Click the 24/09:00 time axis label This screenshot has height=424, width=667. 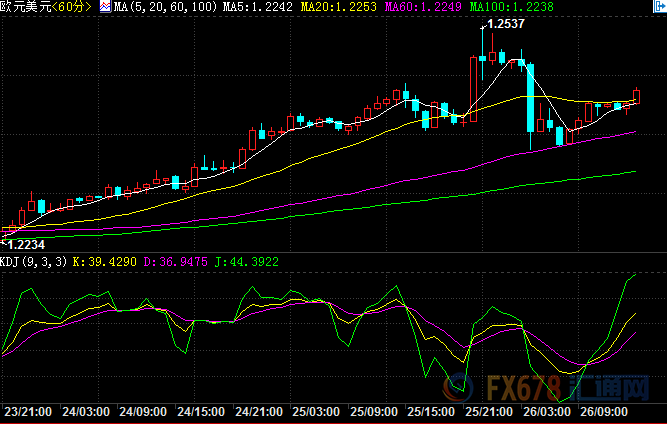(x=143, y=412)
